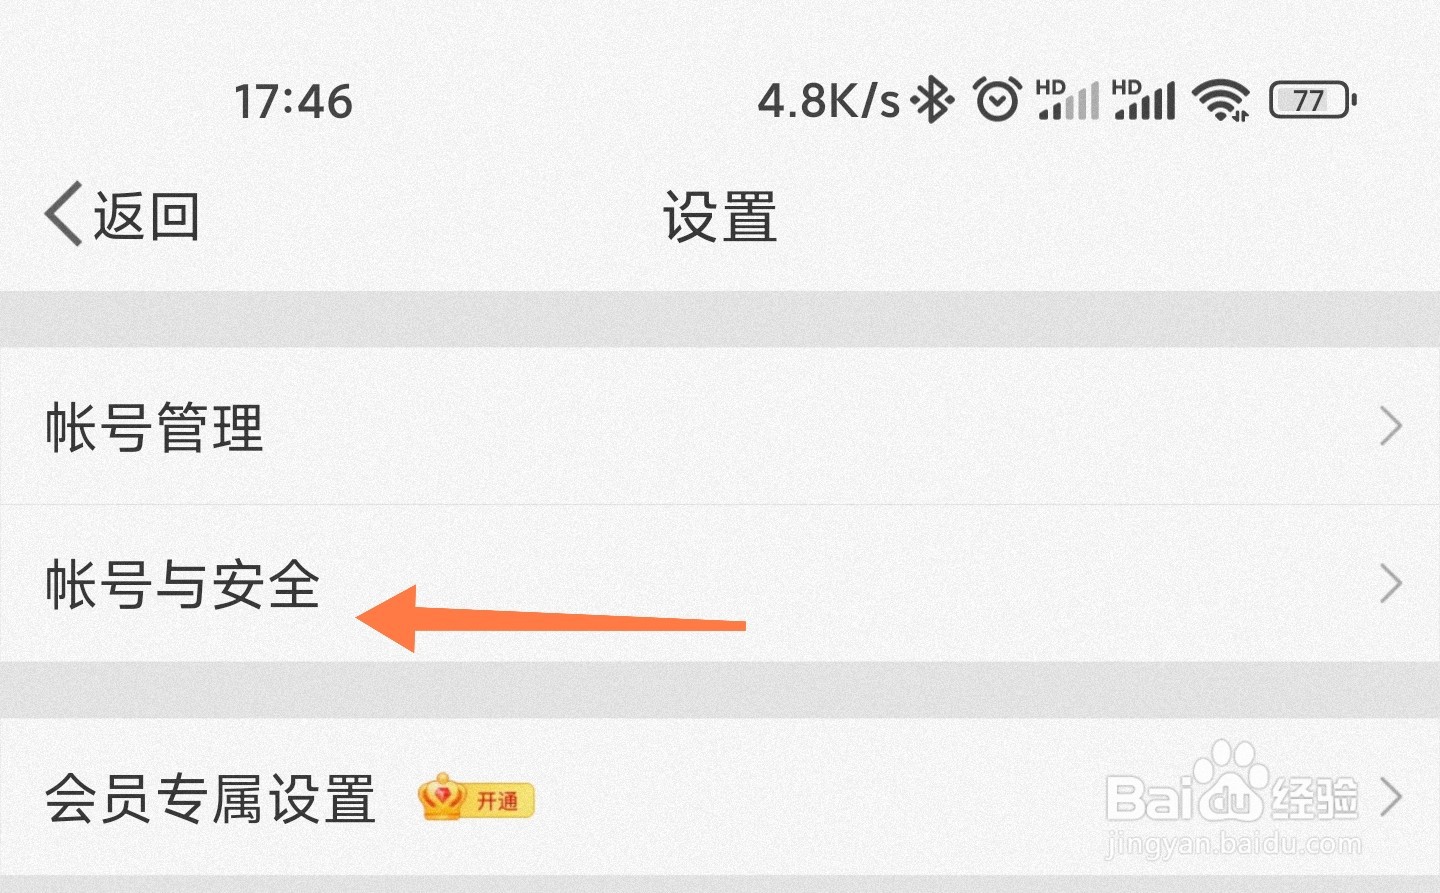
Task: Open the 会员专属设置 menu entry
Action: coord(720,798)
